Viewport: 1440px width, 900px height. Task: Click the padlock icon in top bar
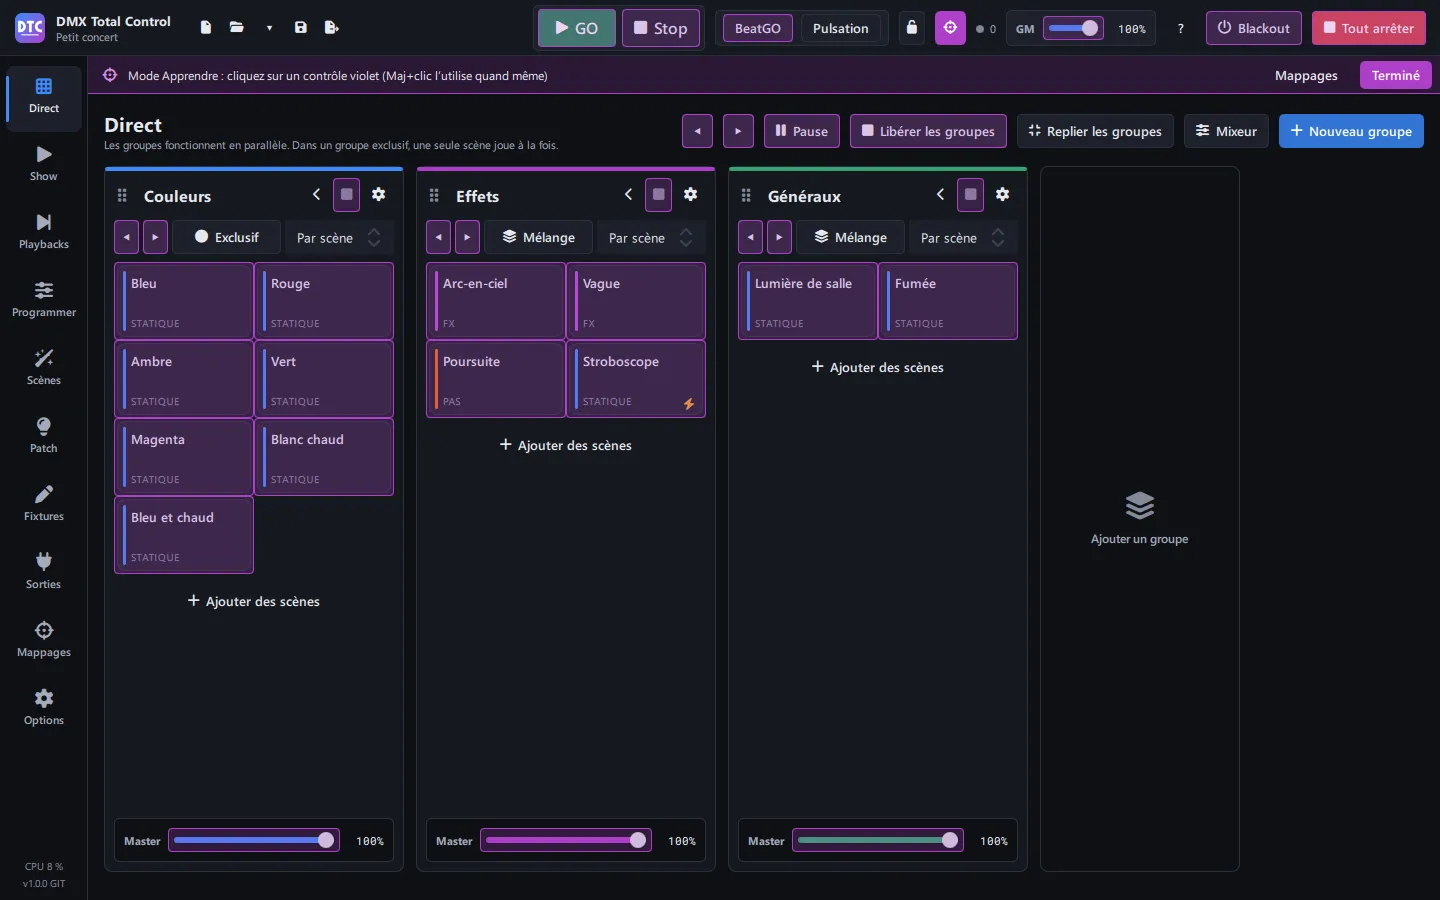pos(912,28)
